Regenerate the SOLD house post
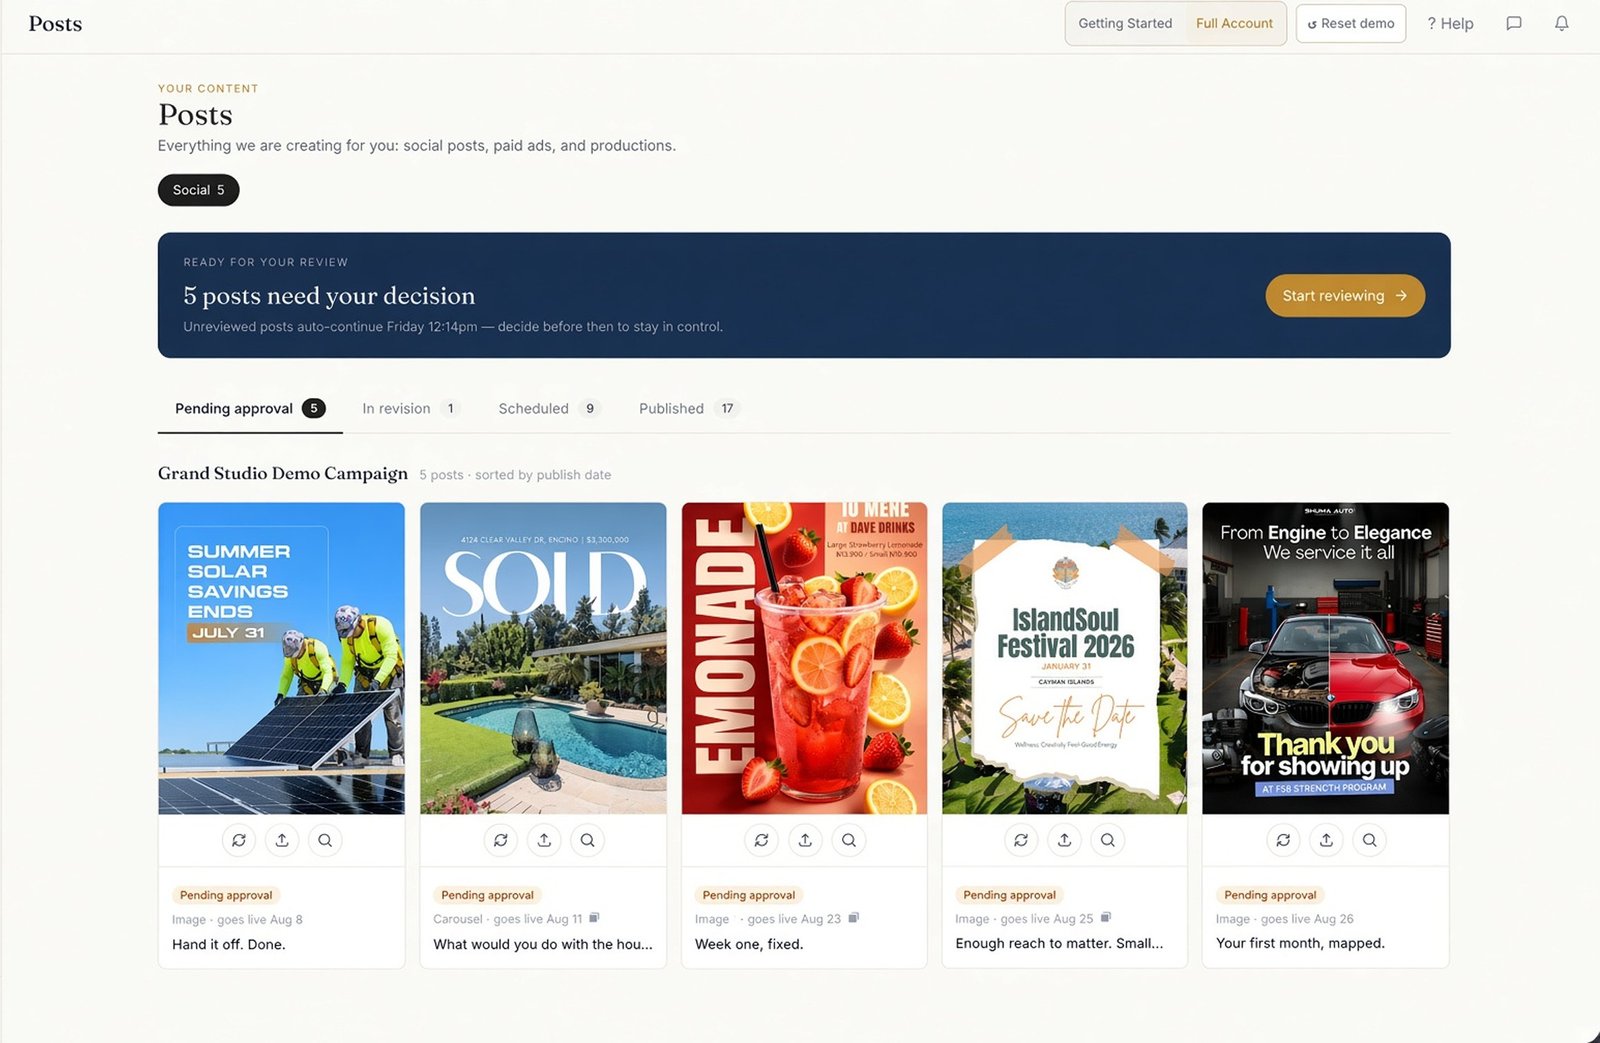Image resolution: width=1600 pixels, height=1043 pixels. (501, 840)
